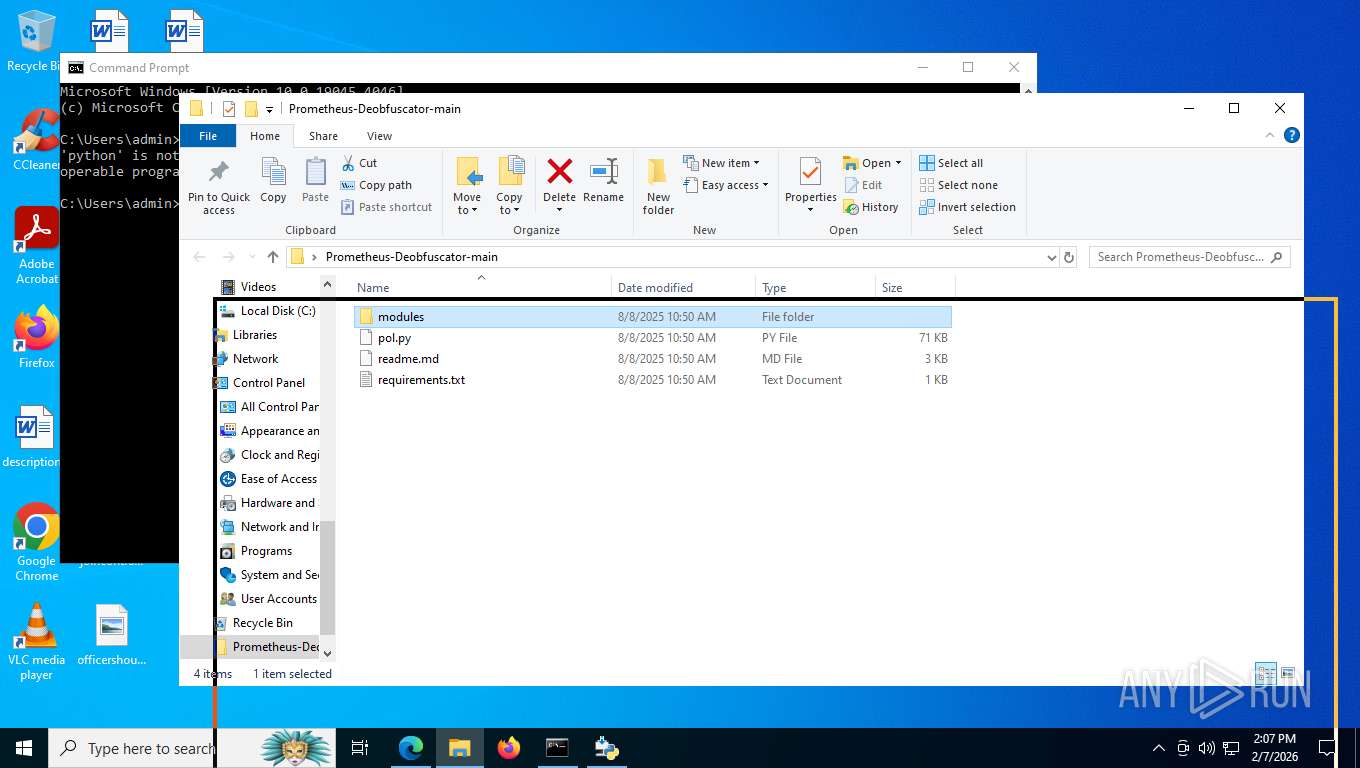Viewport: 1360px width, 768px height.
Task: Open CCleaner desktop shortcut
Action: coord(36,140)
